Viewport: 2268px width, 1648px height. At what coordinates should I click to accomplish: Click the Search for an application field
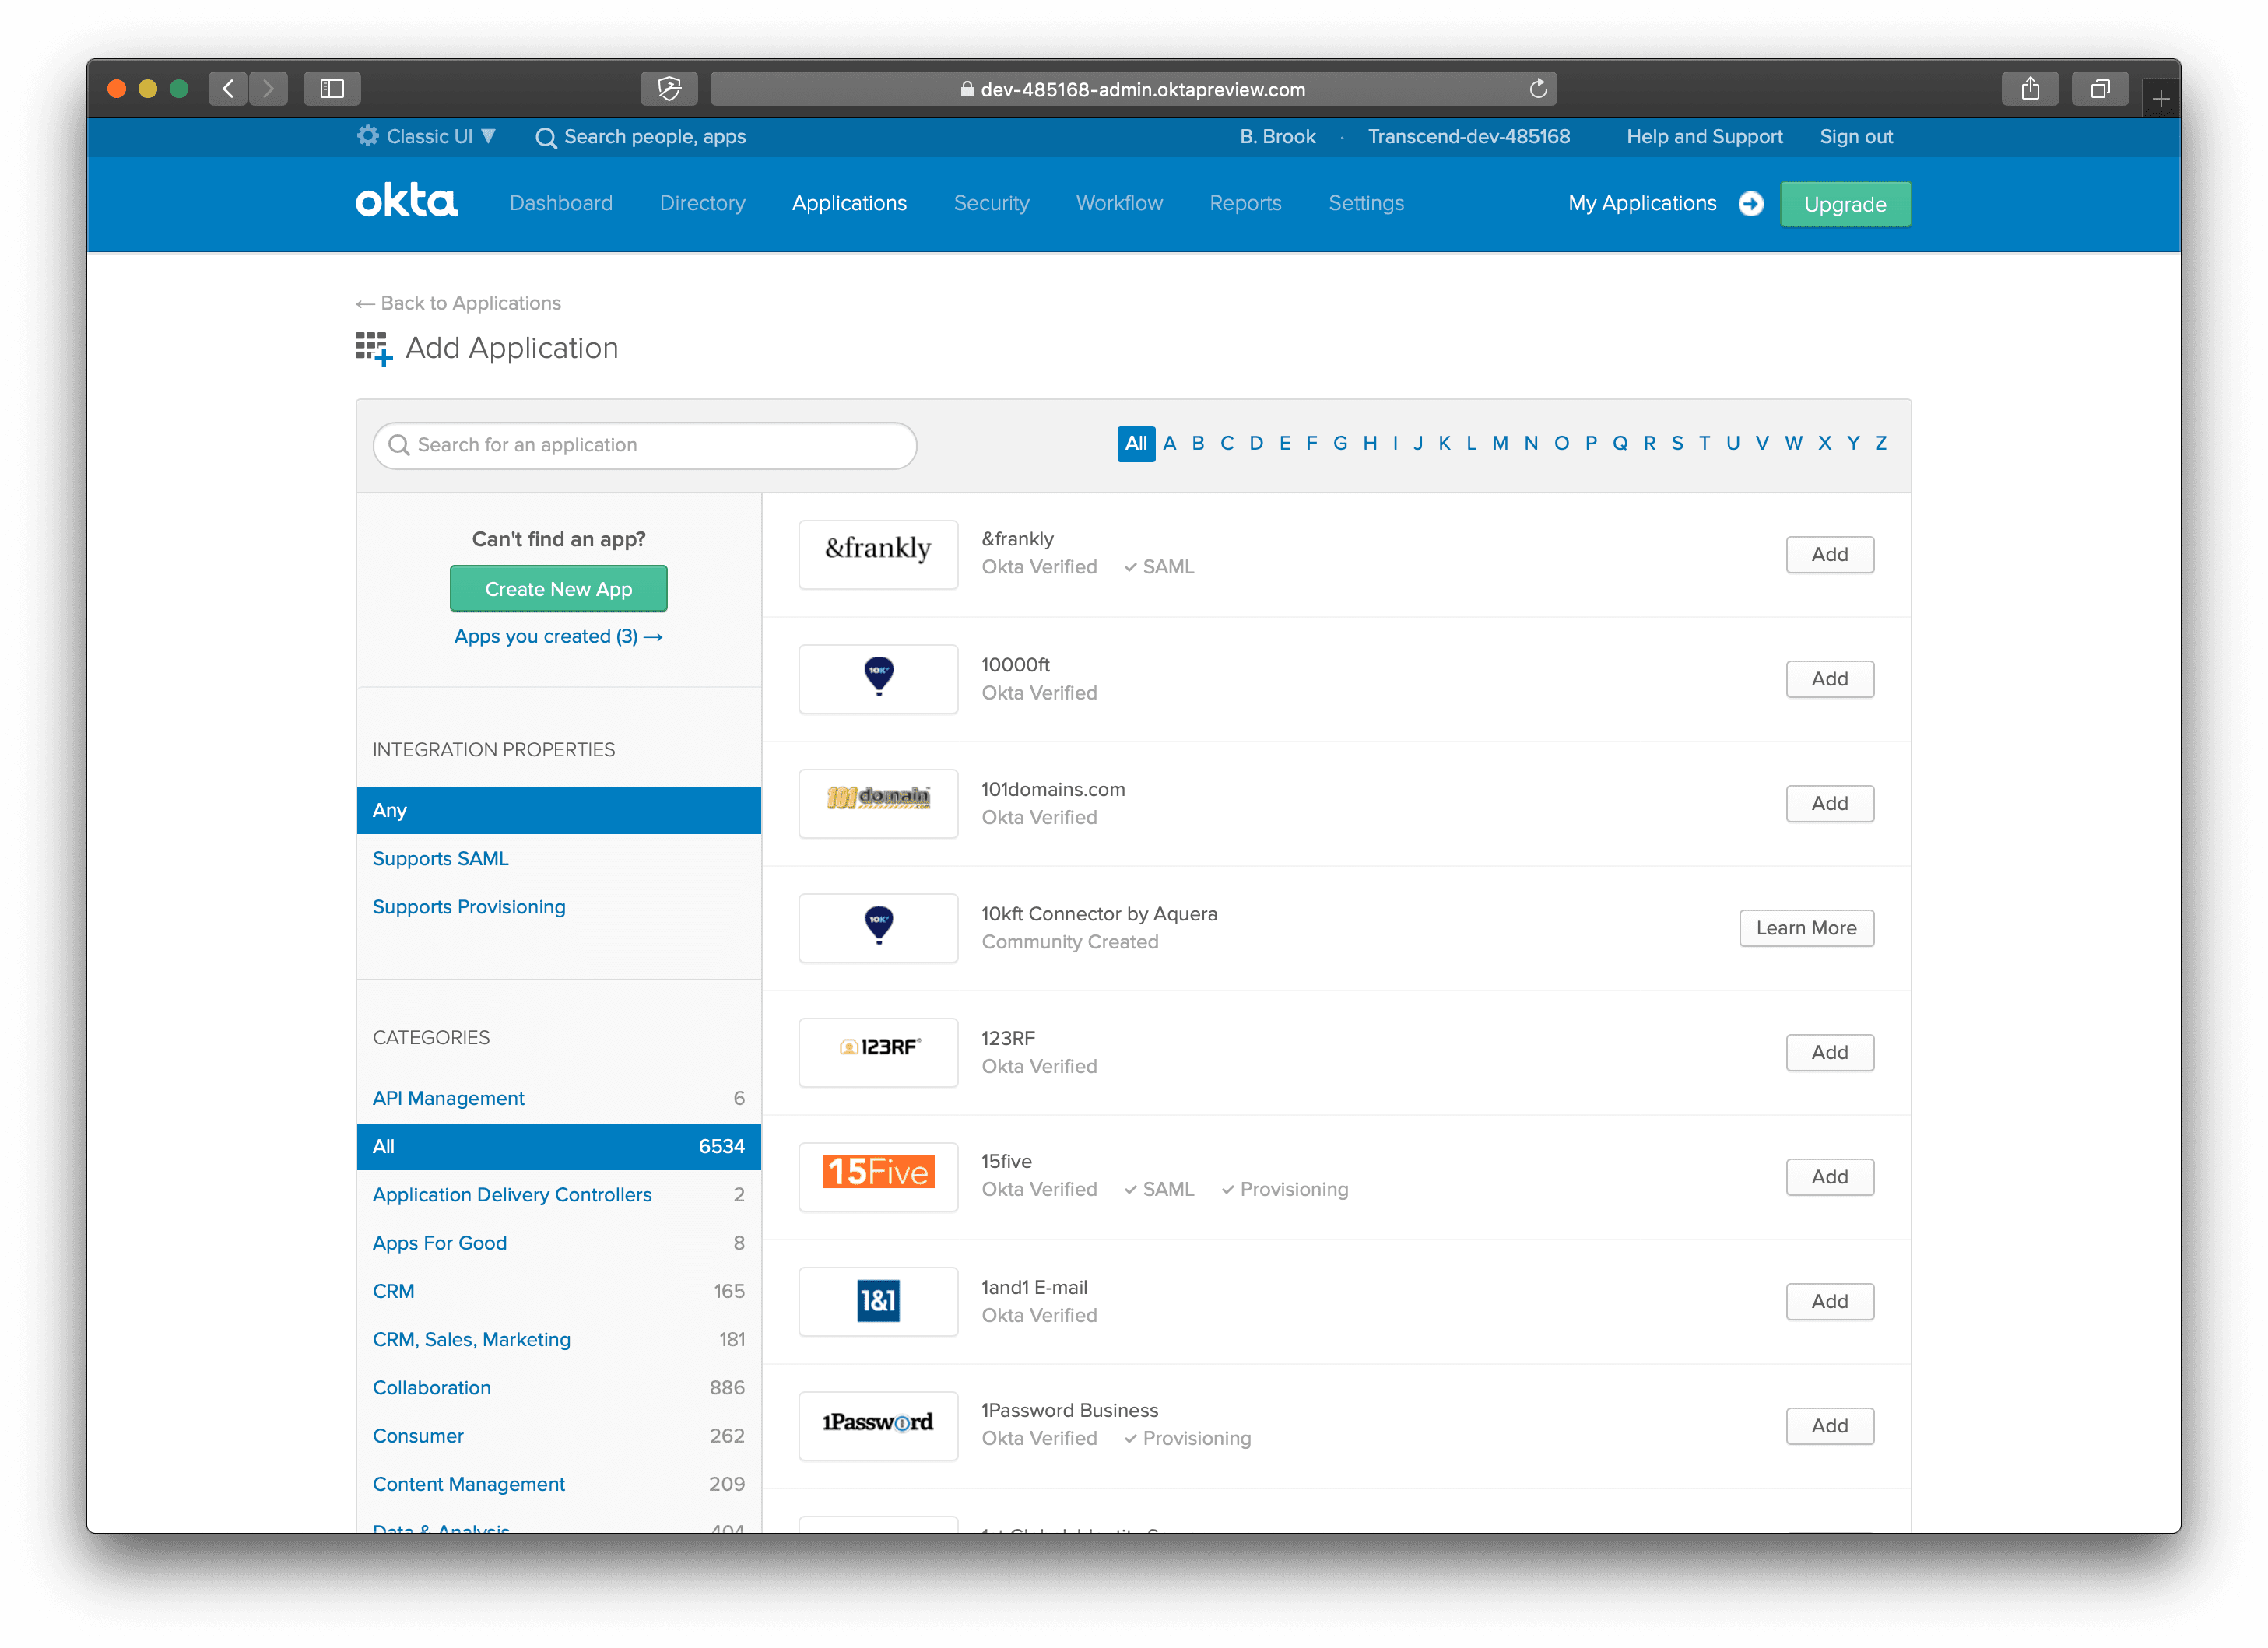(x=645, y=445)
